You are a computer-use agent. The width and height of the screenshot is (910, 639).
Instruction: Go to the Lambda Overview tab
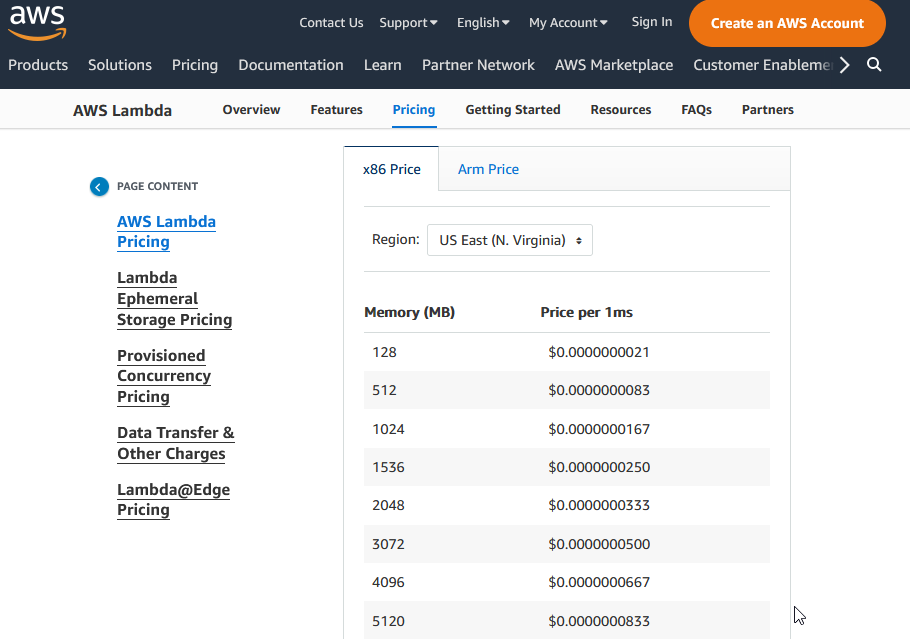pos(251,110)
